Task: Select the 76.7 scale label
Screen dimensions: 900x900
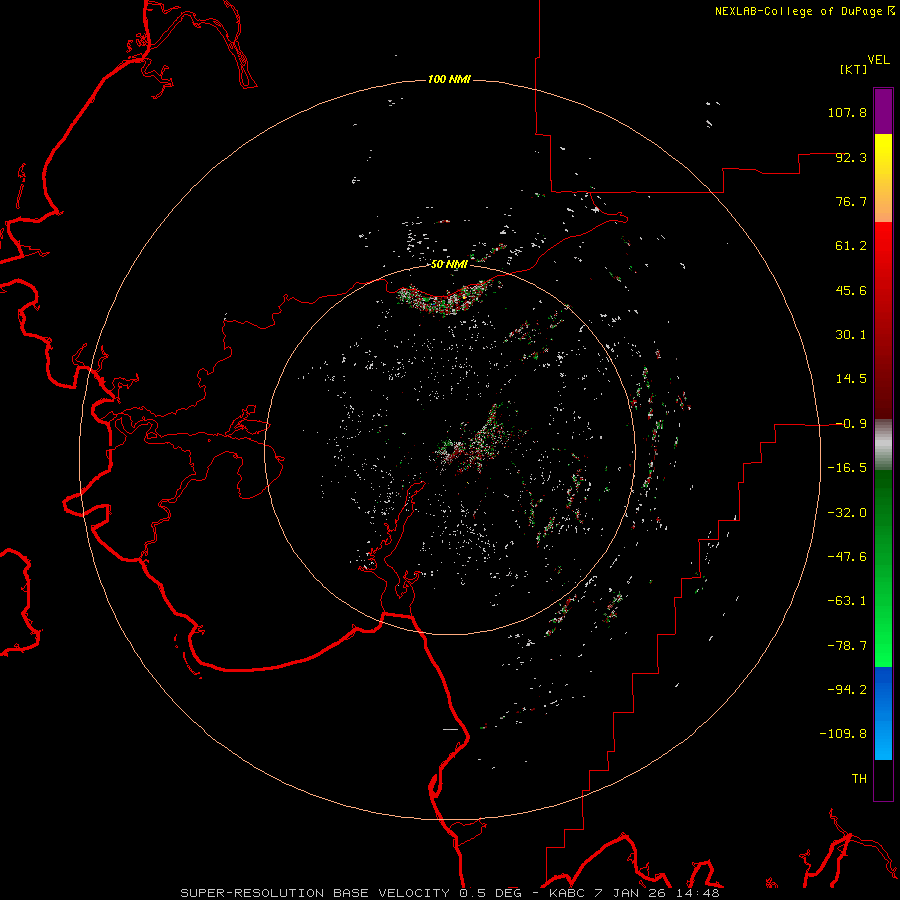Action: (851, 201)
